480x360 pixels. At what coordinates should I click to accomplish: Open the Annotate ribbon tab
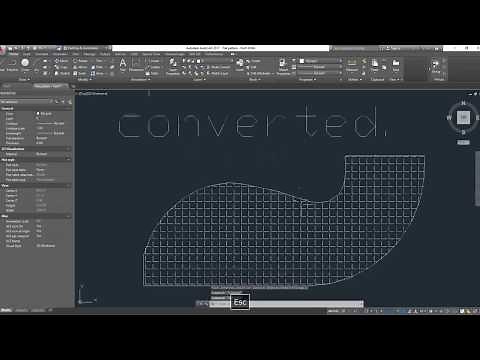click(x=42, y=54)
